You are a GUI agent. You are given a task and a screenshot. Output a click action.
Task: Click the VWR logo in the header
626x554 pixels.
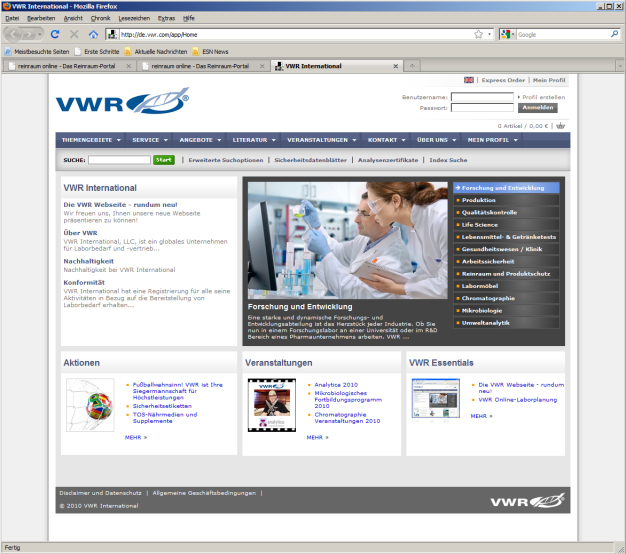coord(123,101)
